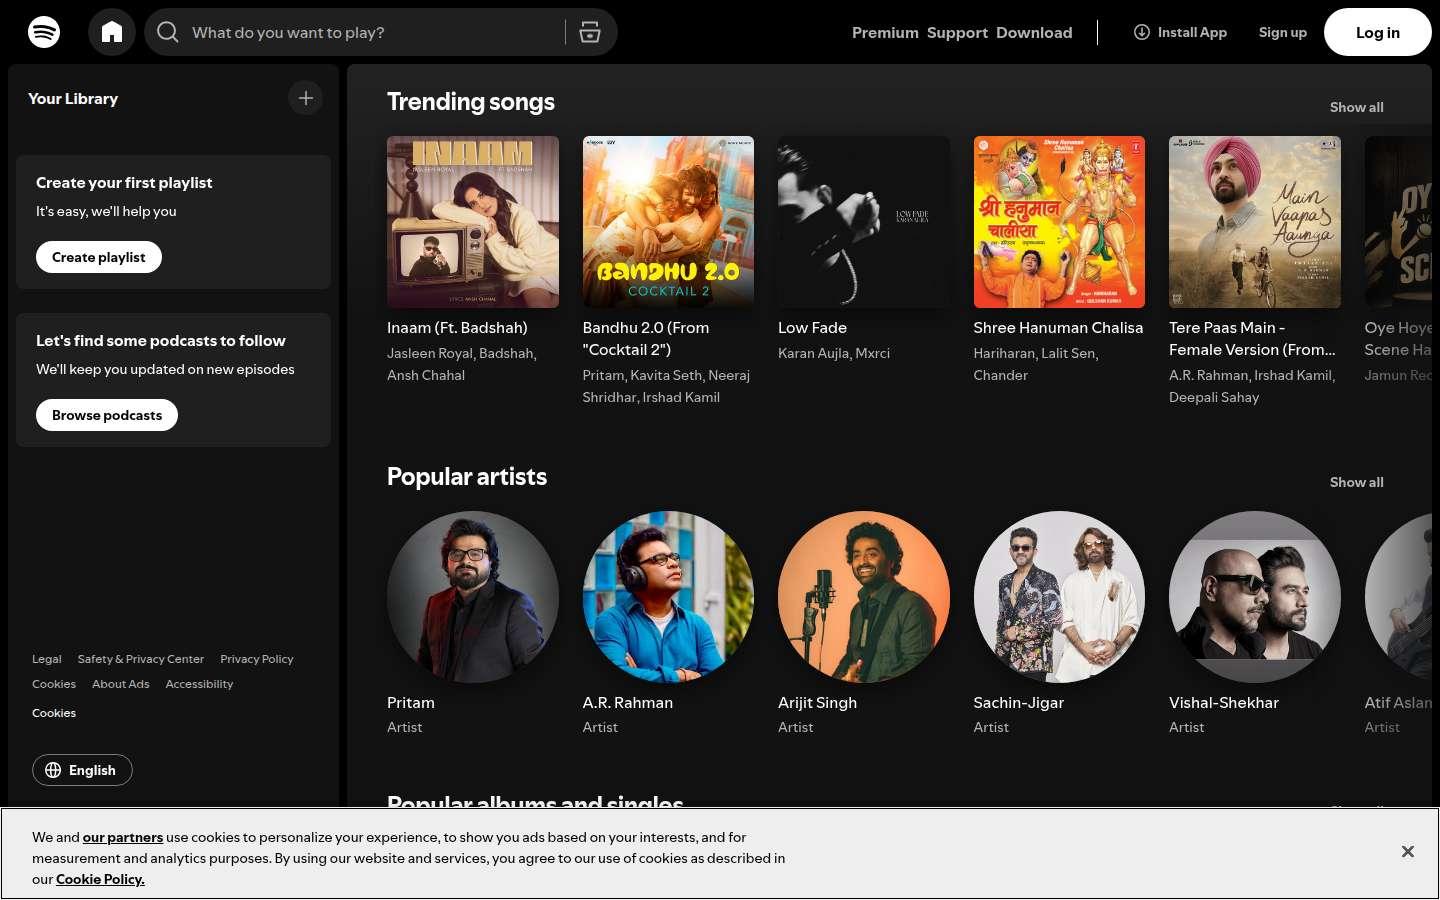Image resolution: width=1440 pixels, height=900 pixels.
Task: Open Privacy Policy footer link
Action: click(x=257, y=659)
